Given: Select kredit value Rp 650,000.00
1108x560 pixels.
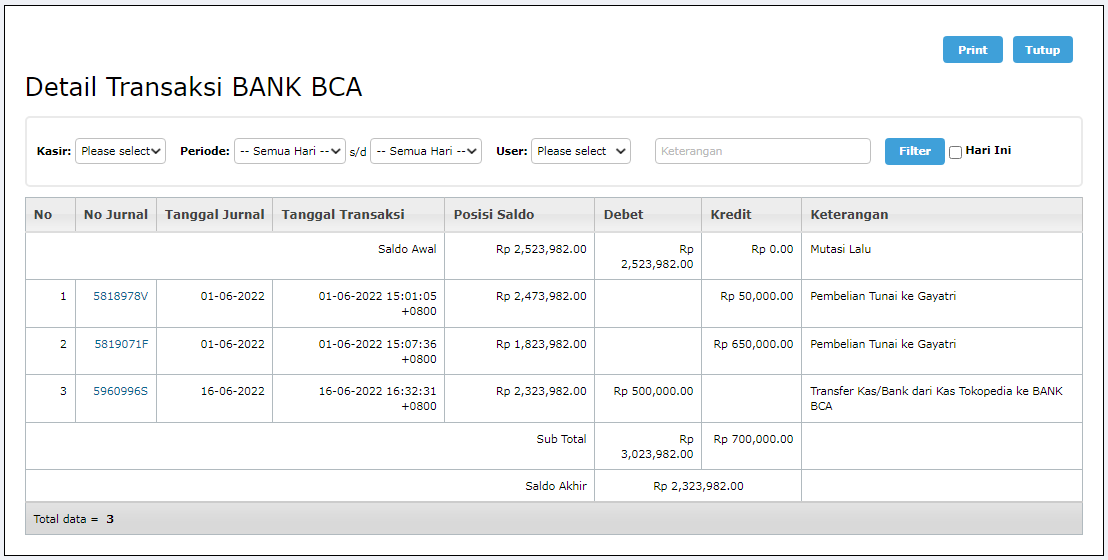Looking at the screenshot, I should pyautogui.click(x=753, y=344).
